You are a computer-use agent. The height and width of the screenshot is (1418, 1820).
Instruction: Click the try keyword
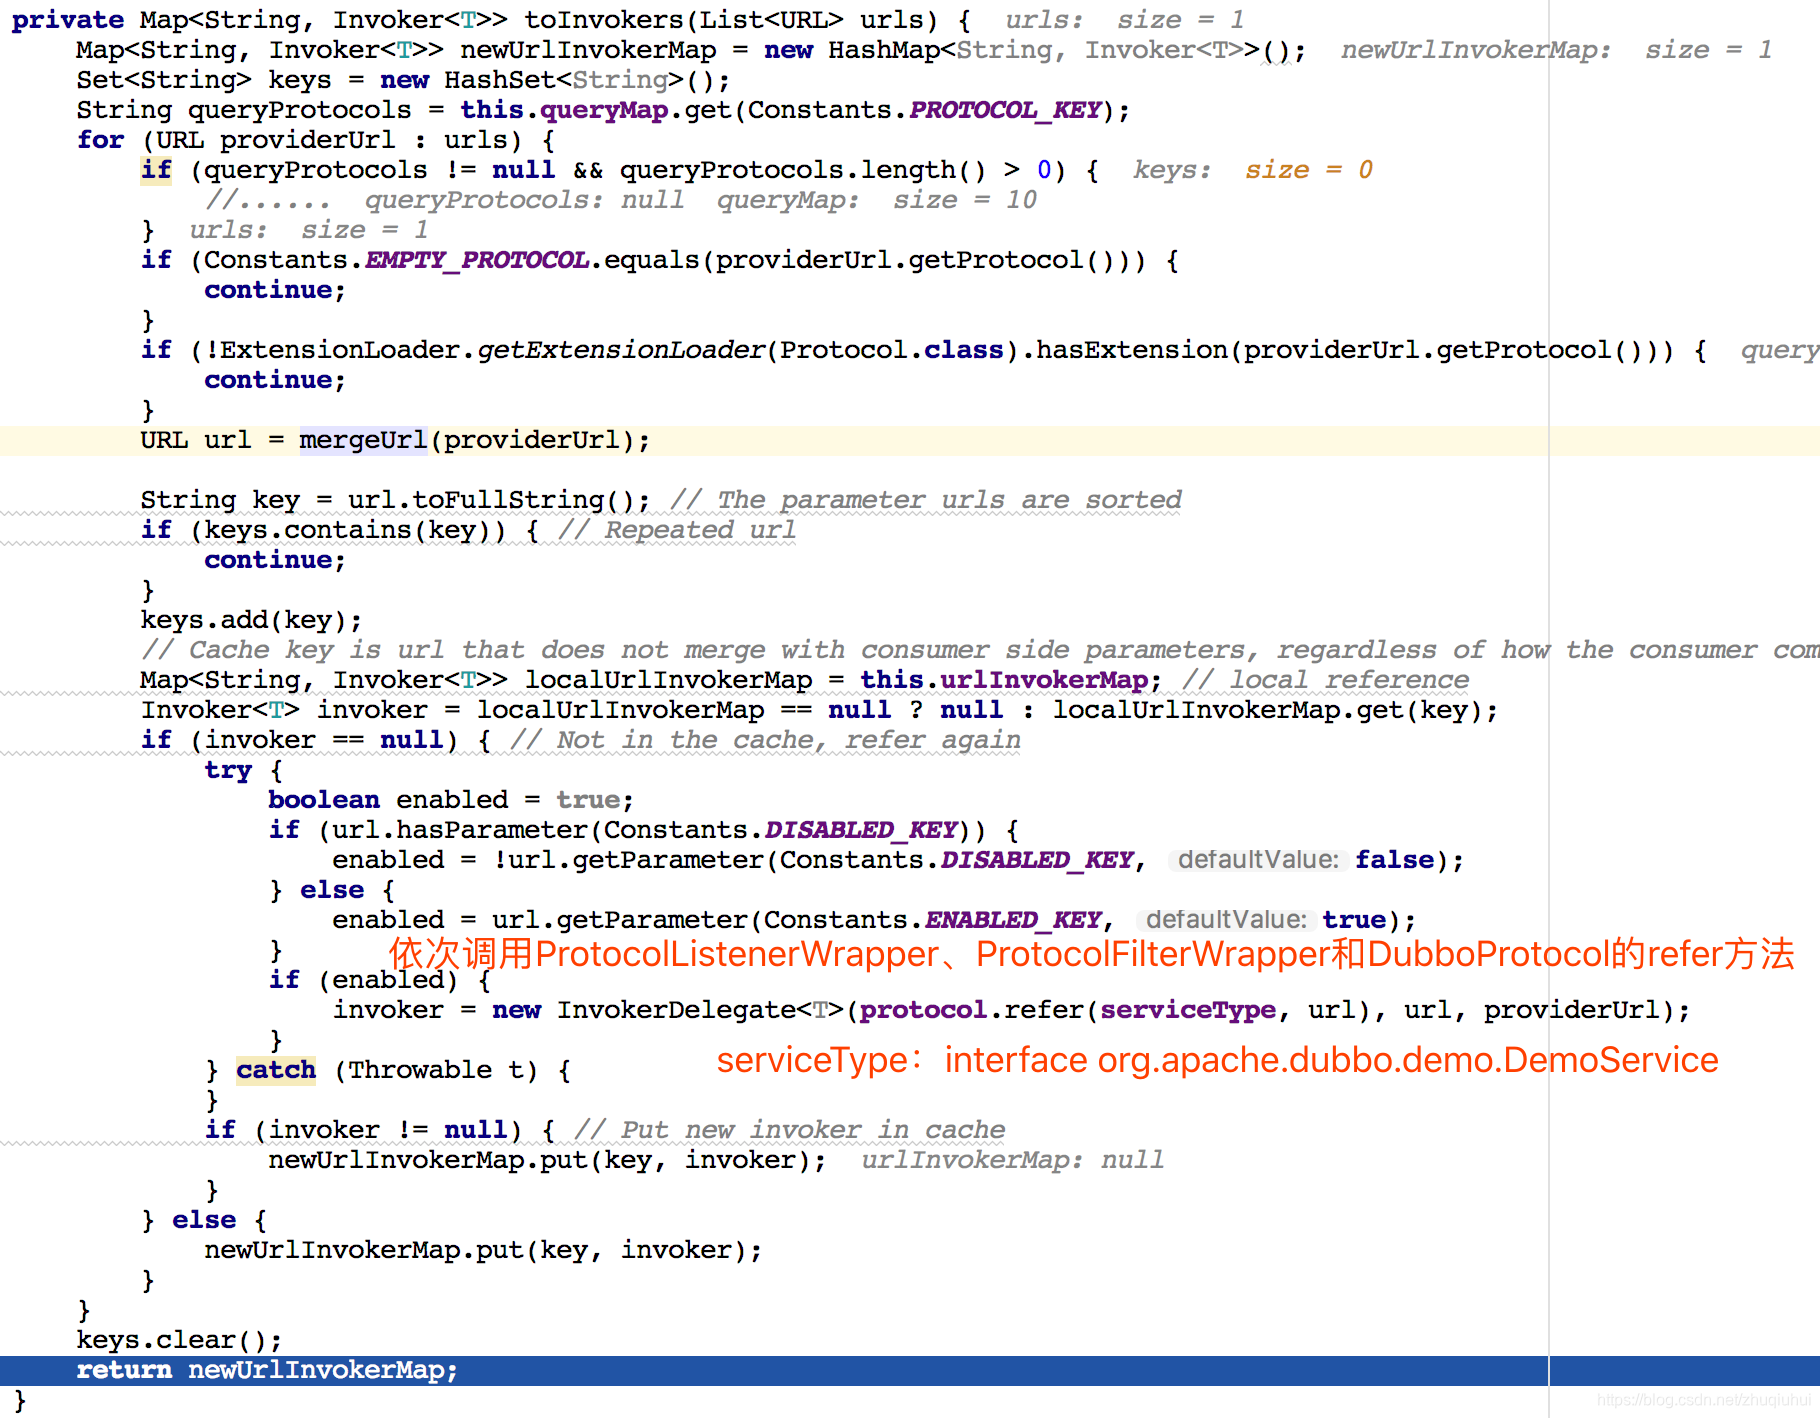228,770
